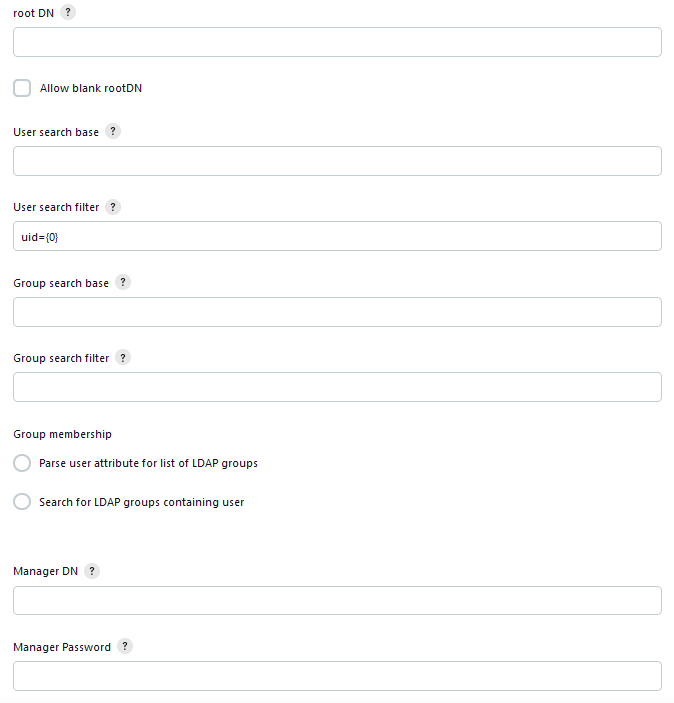
Task: Show help for User search base
Action: tap(113, 131)
